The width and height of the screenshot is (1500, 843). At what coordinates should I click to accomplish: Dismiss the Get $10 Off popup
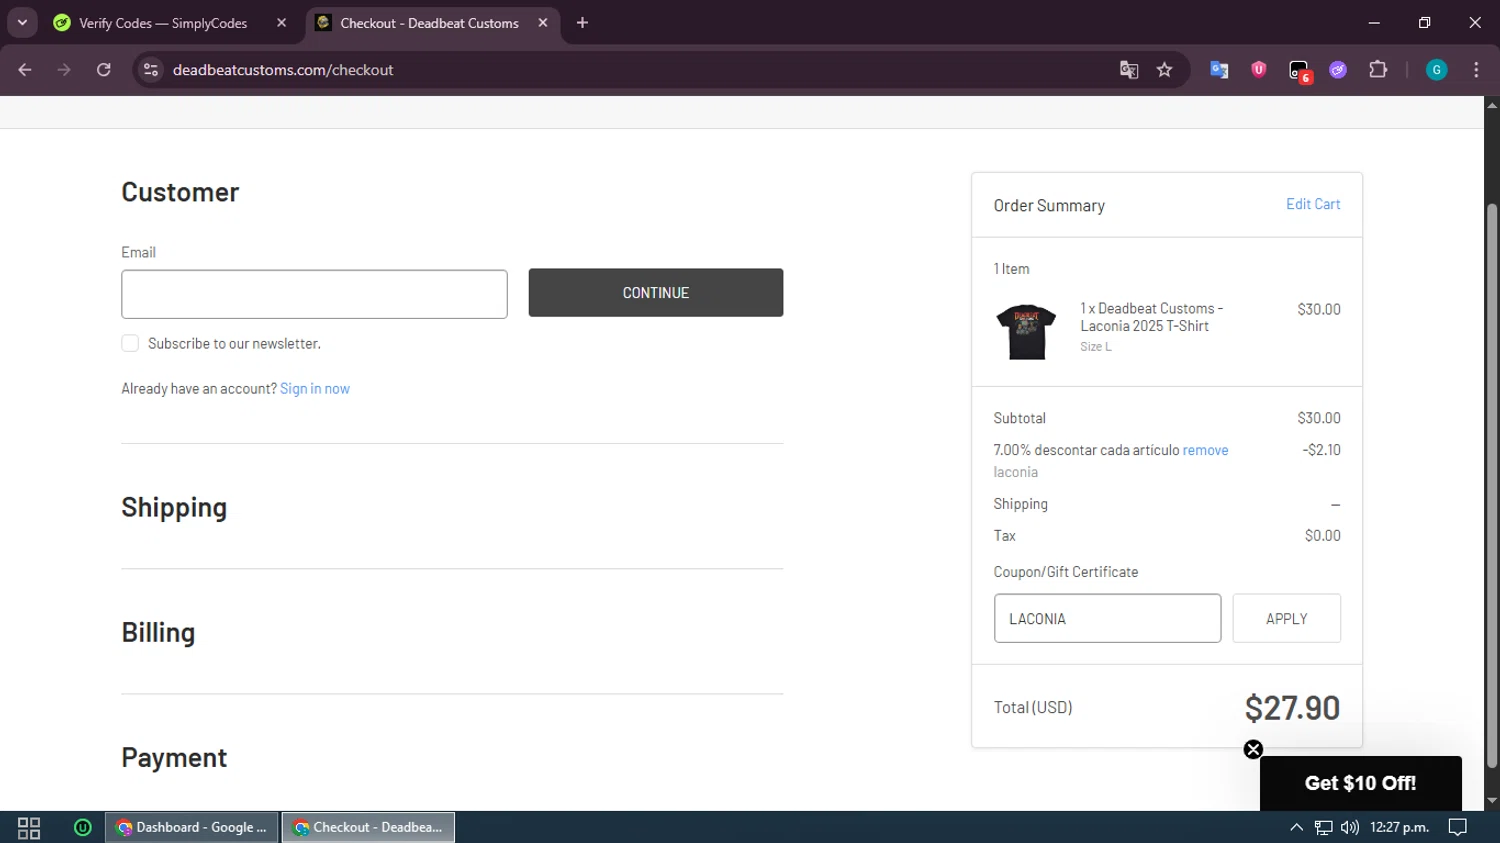[1253, 750]
